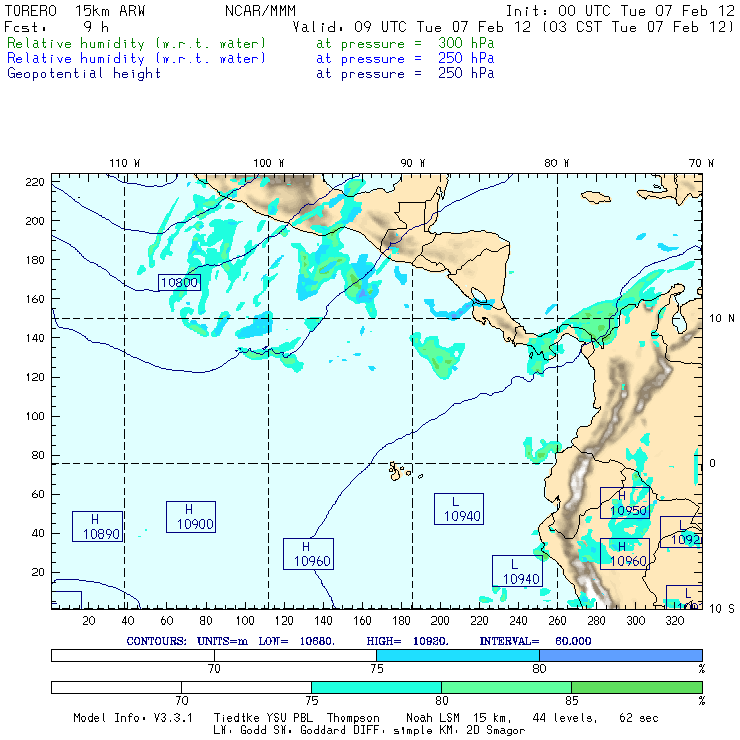
Task: Click 'L 10940' marker near the Peru coast
Action: point(517,571)
